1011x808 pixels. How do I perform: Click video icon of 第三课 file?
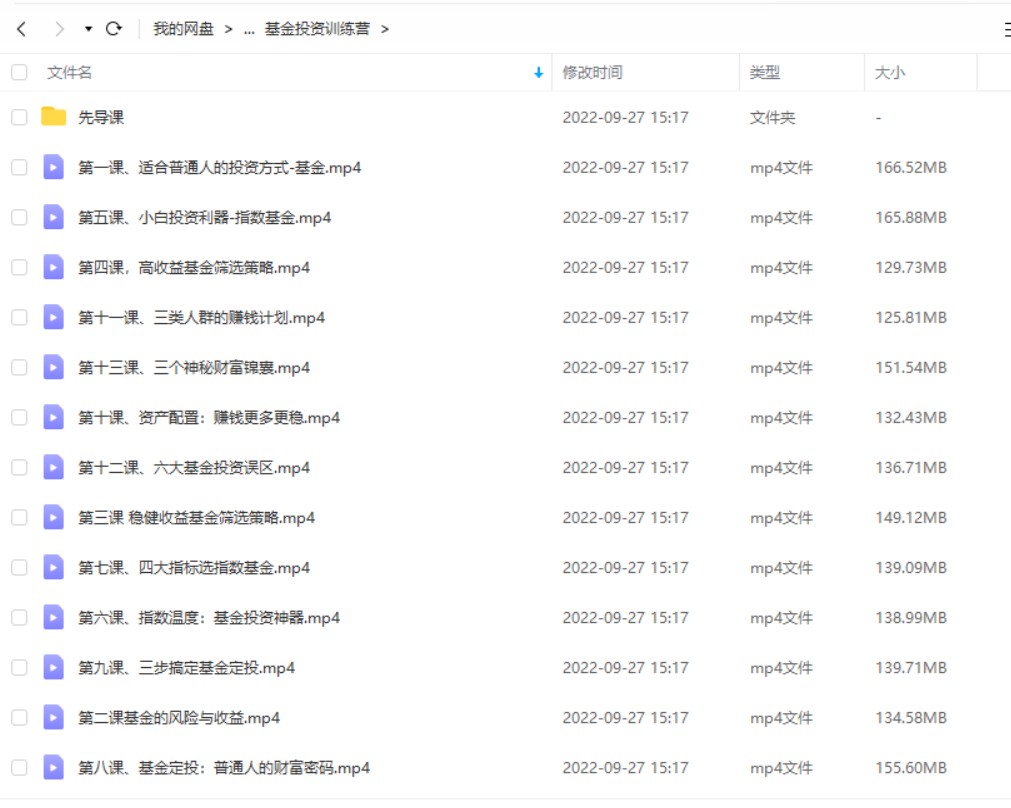click(54, 517)
